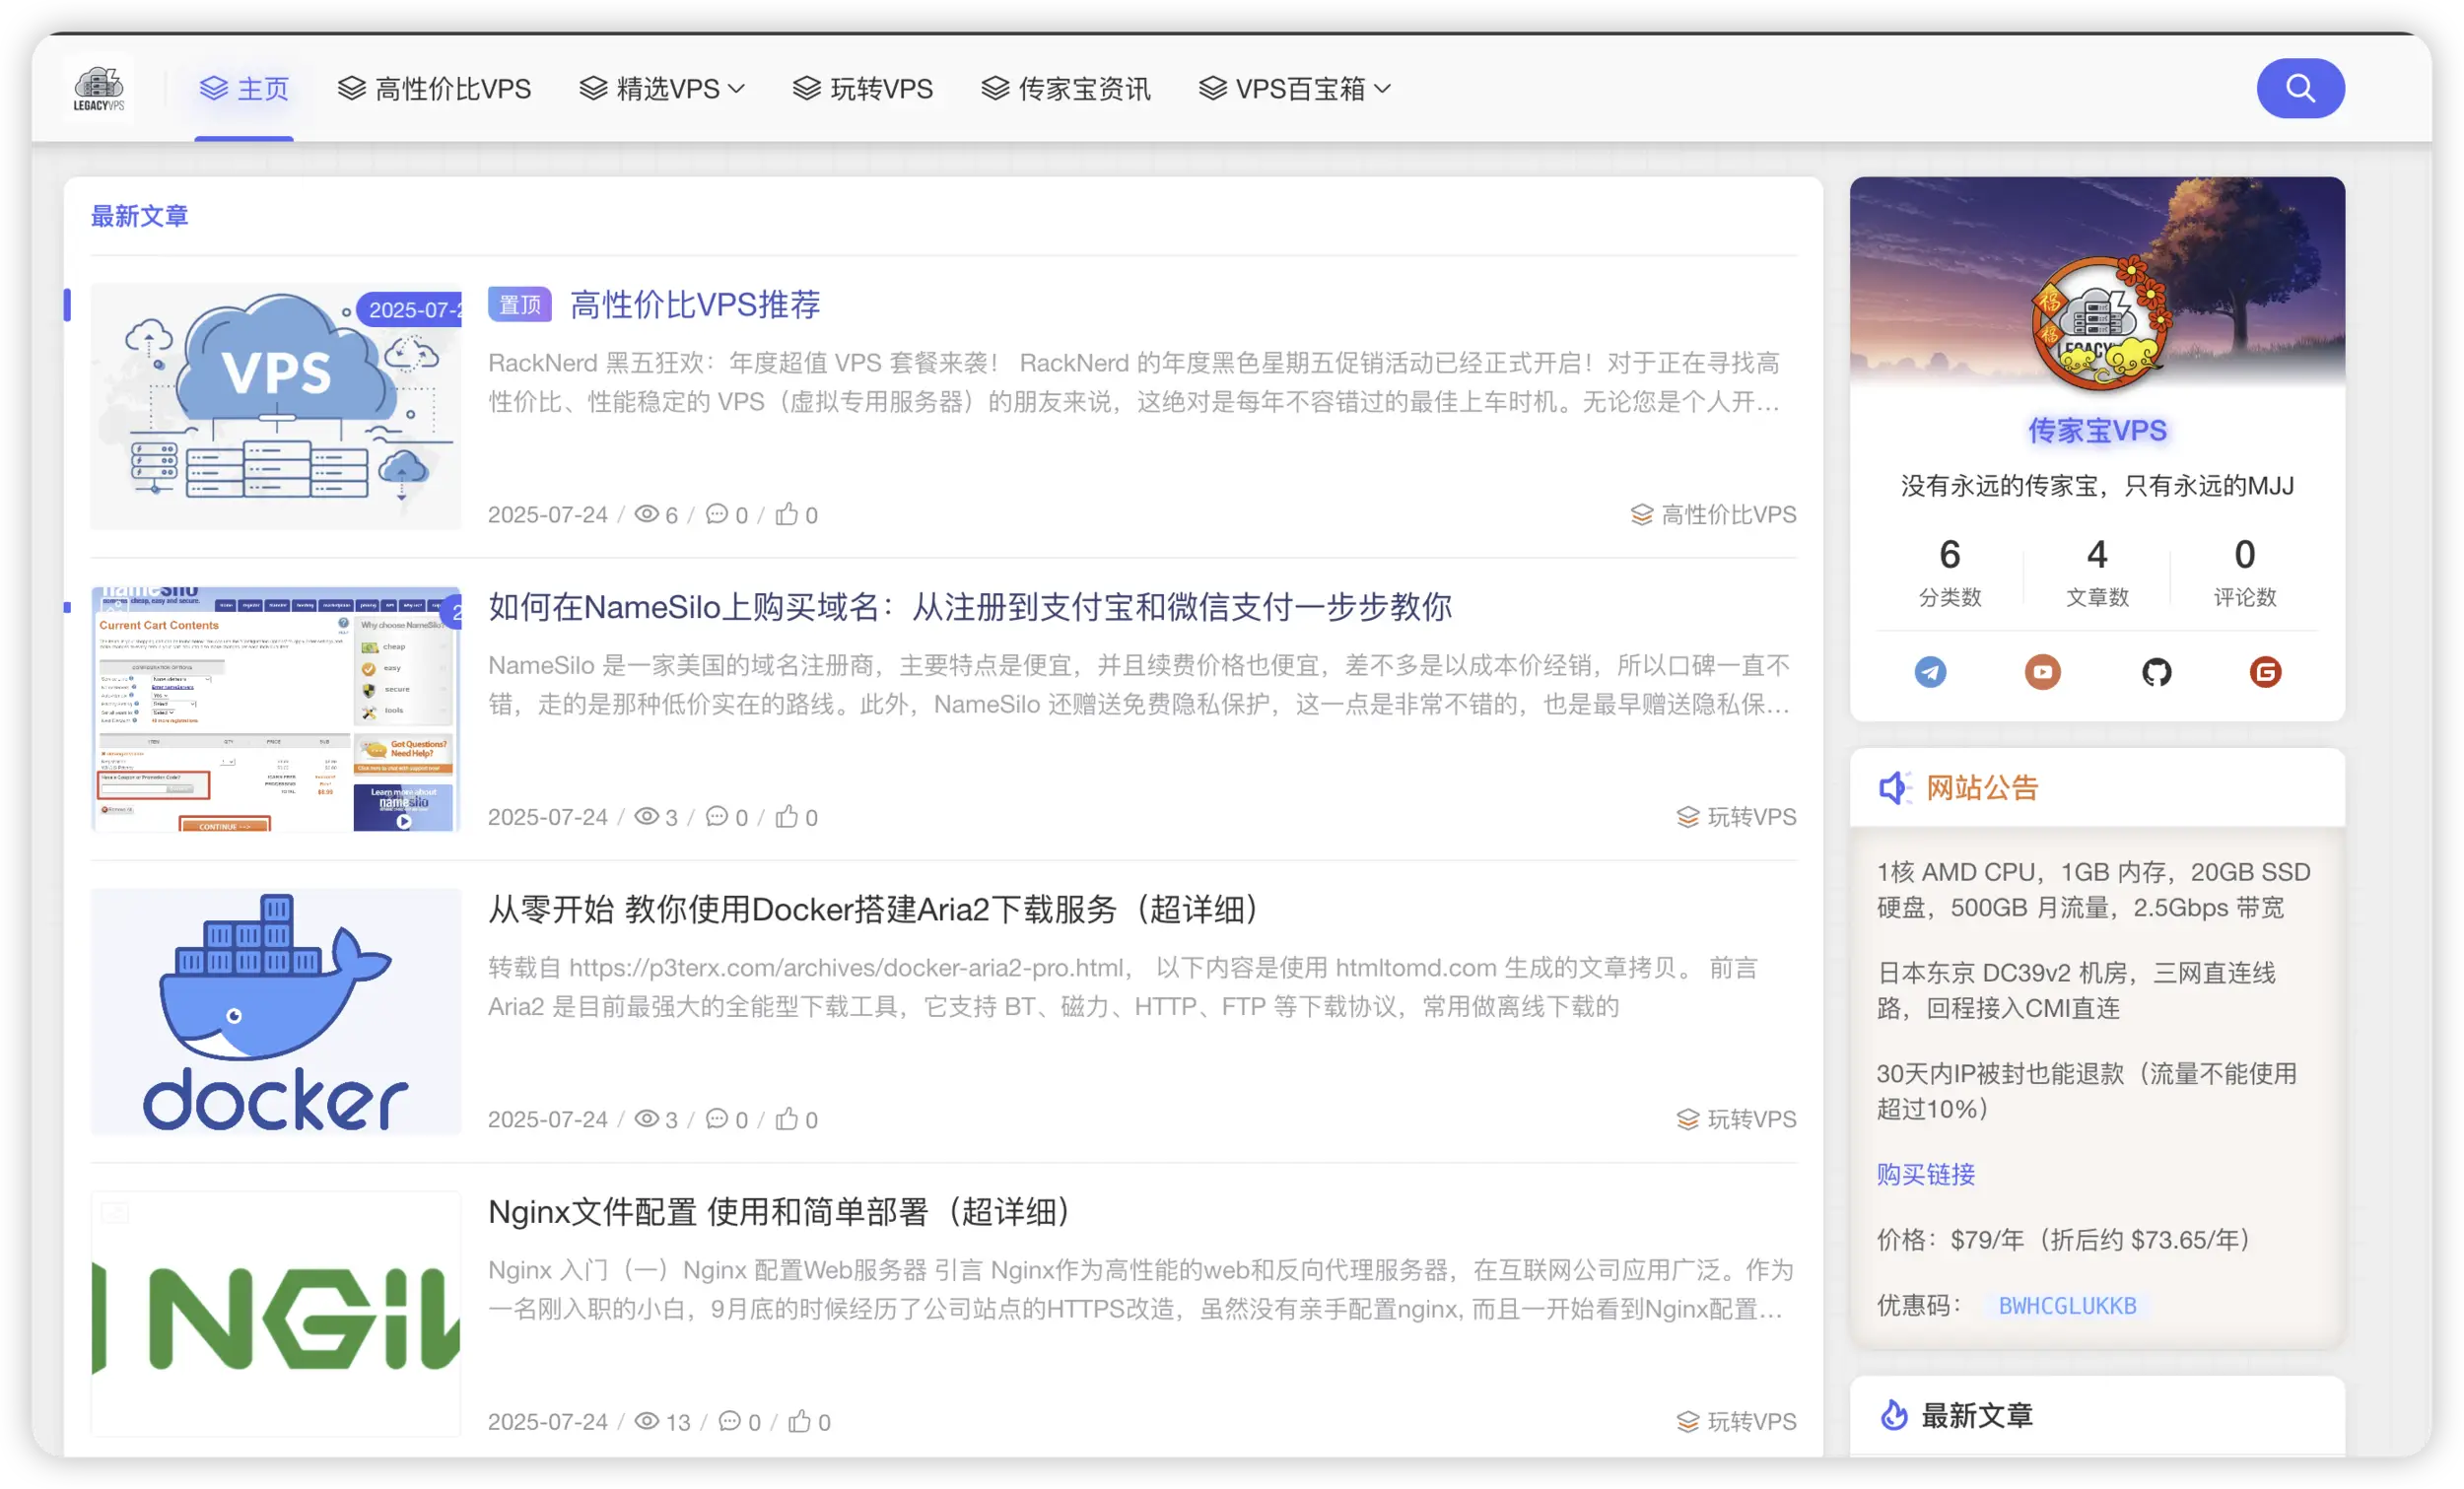Viewport: 2464px width, 1489px height.
Task: Click the 置顶 pinned badge
Action: pos(519,304)
